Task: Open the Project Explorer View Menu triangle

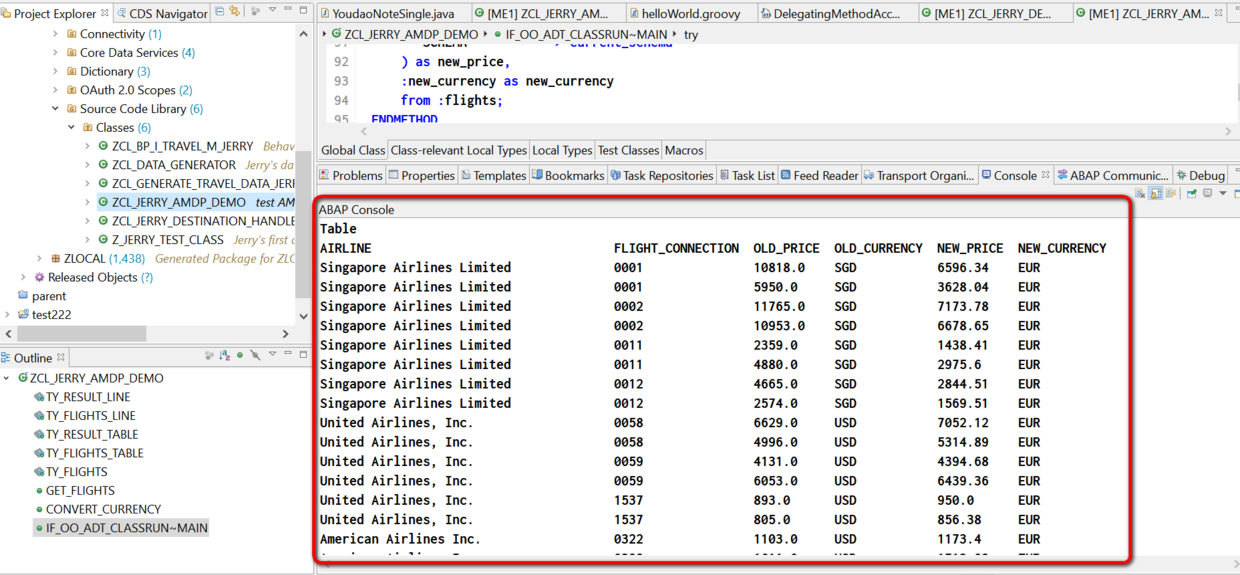Action: [x=272, y=9]
